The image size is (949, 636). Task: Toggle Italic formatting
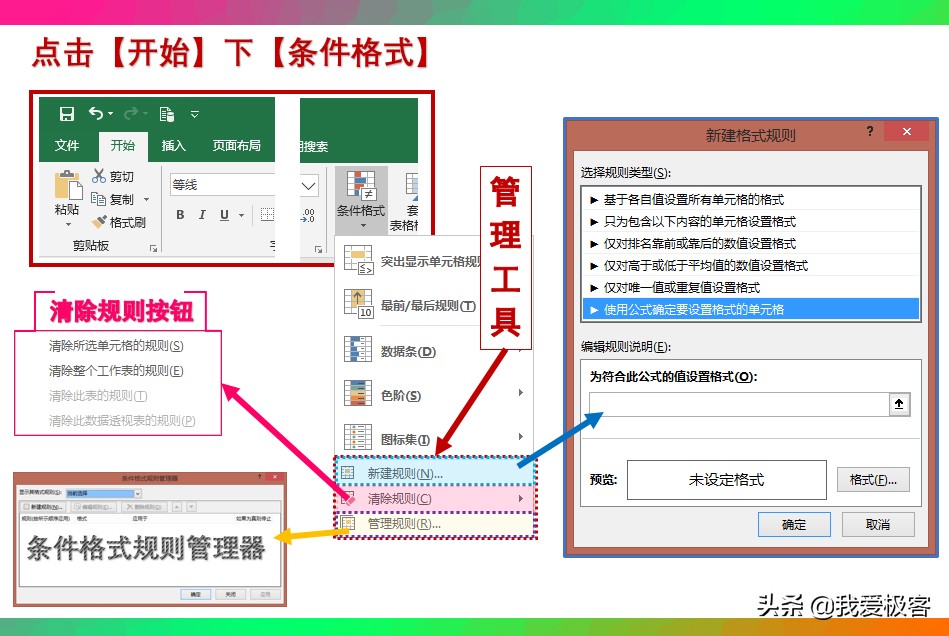coord(202,215)
